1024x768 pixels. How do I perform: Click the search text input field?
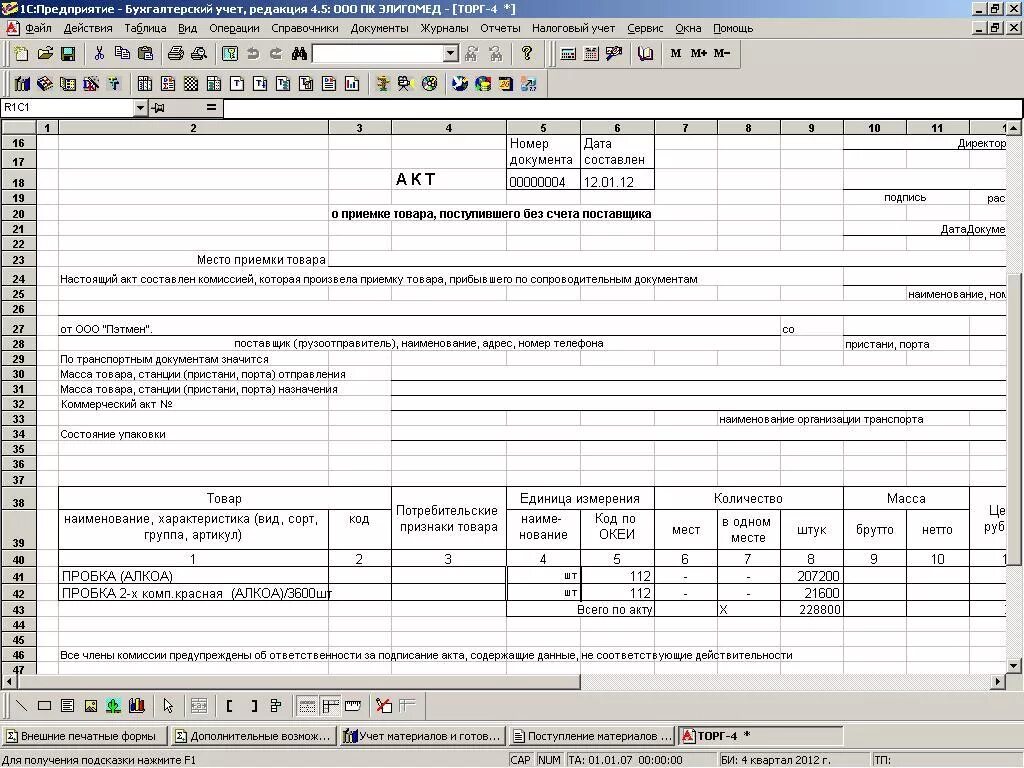(x=378, y=54)
